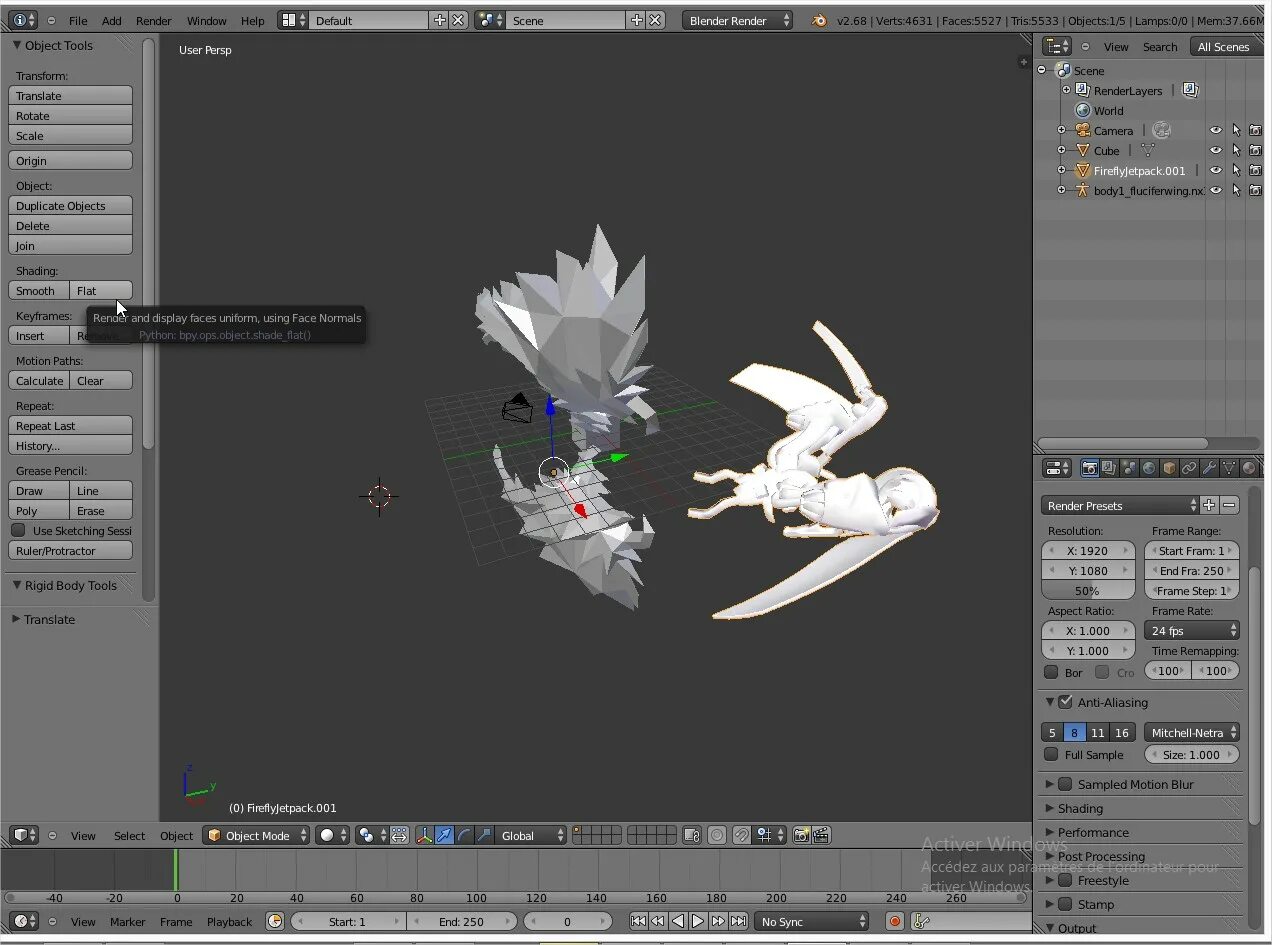The height and width of the screenshot is (945, 1272).
Task: Add a new screen layout with the plus
Action: click(x=440, y=20)
